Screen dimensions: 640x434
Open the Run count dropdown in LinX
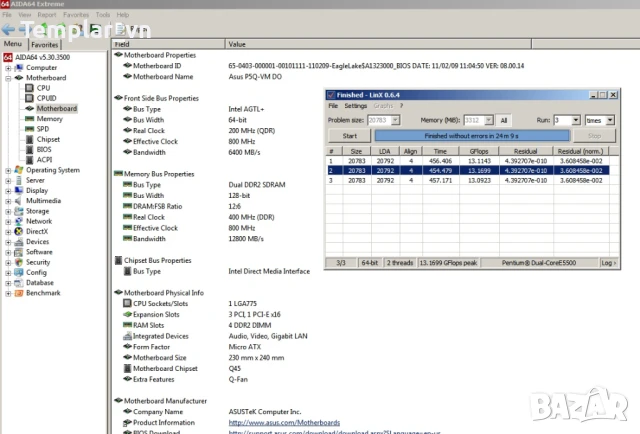pyautogui.click(x=574, y=120)
